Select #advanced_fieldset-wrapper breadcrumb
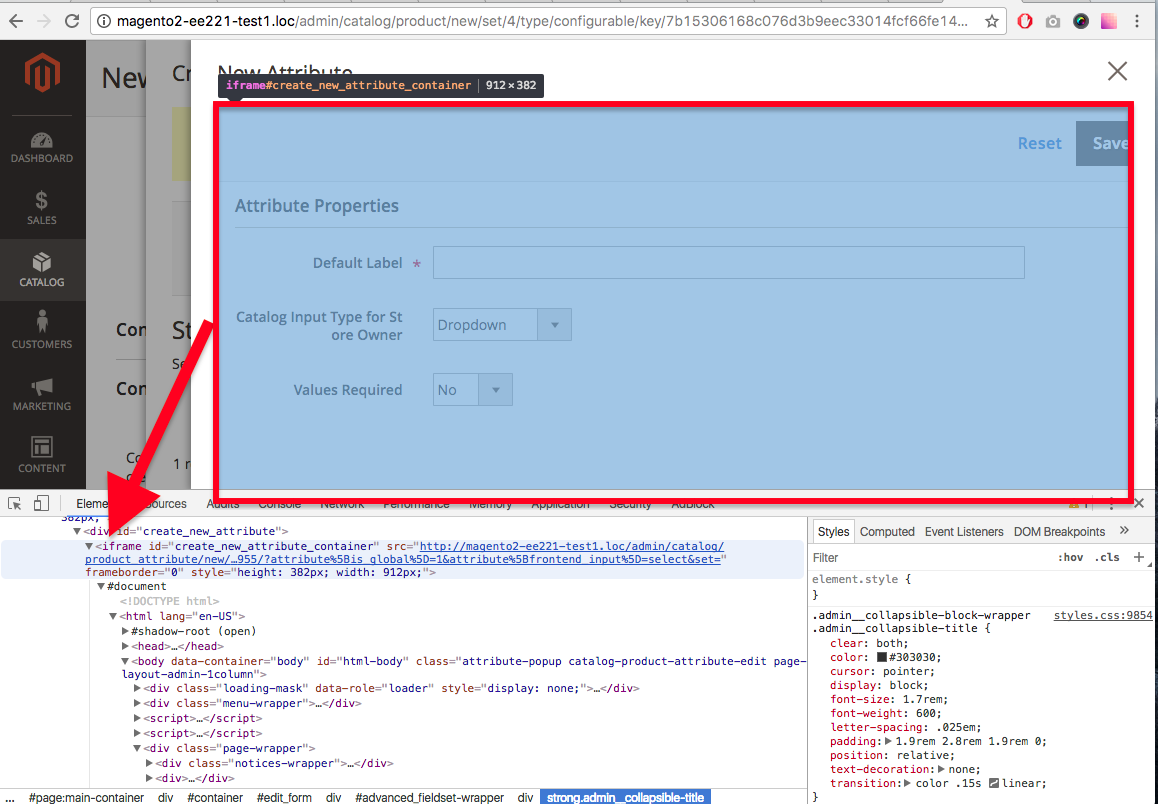This screenshot has height=804, width=1158. (x=429, y=797)
